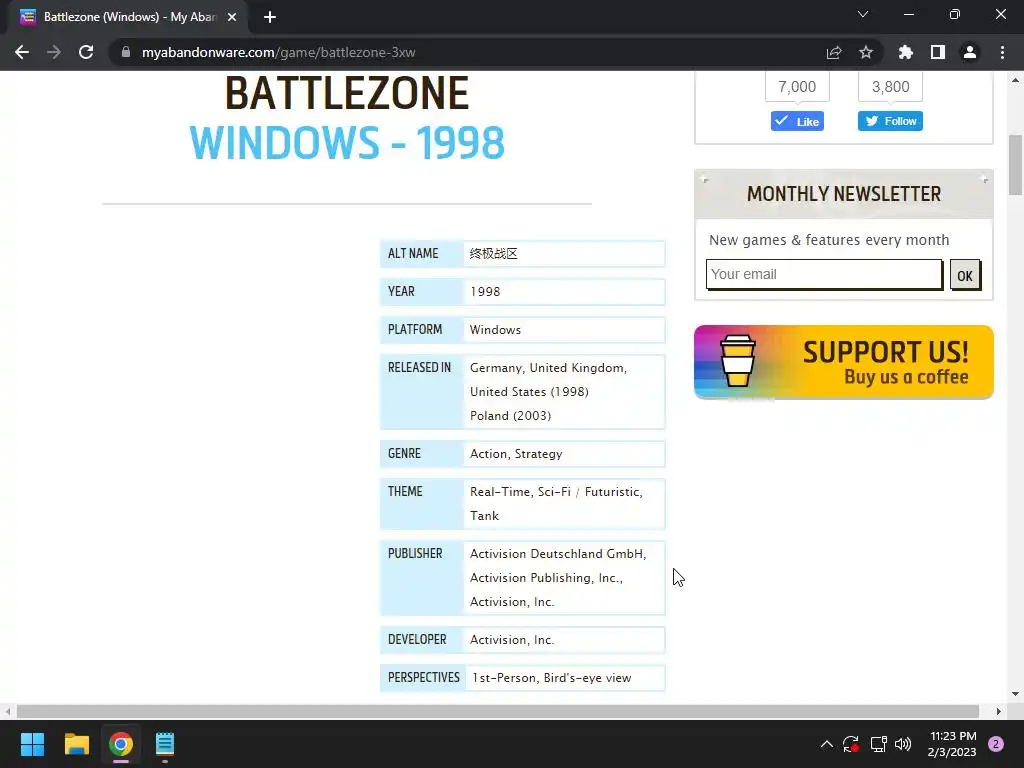Click the 3,800 followers counter
This screenshot has height=768, width=1024.
tap(890, 87)
